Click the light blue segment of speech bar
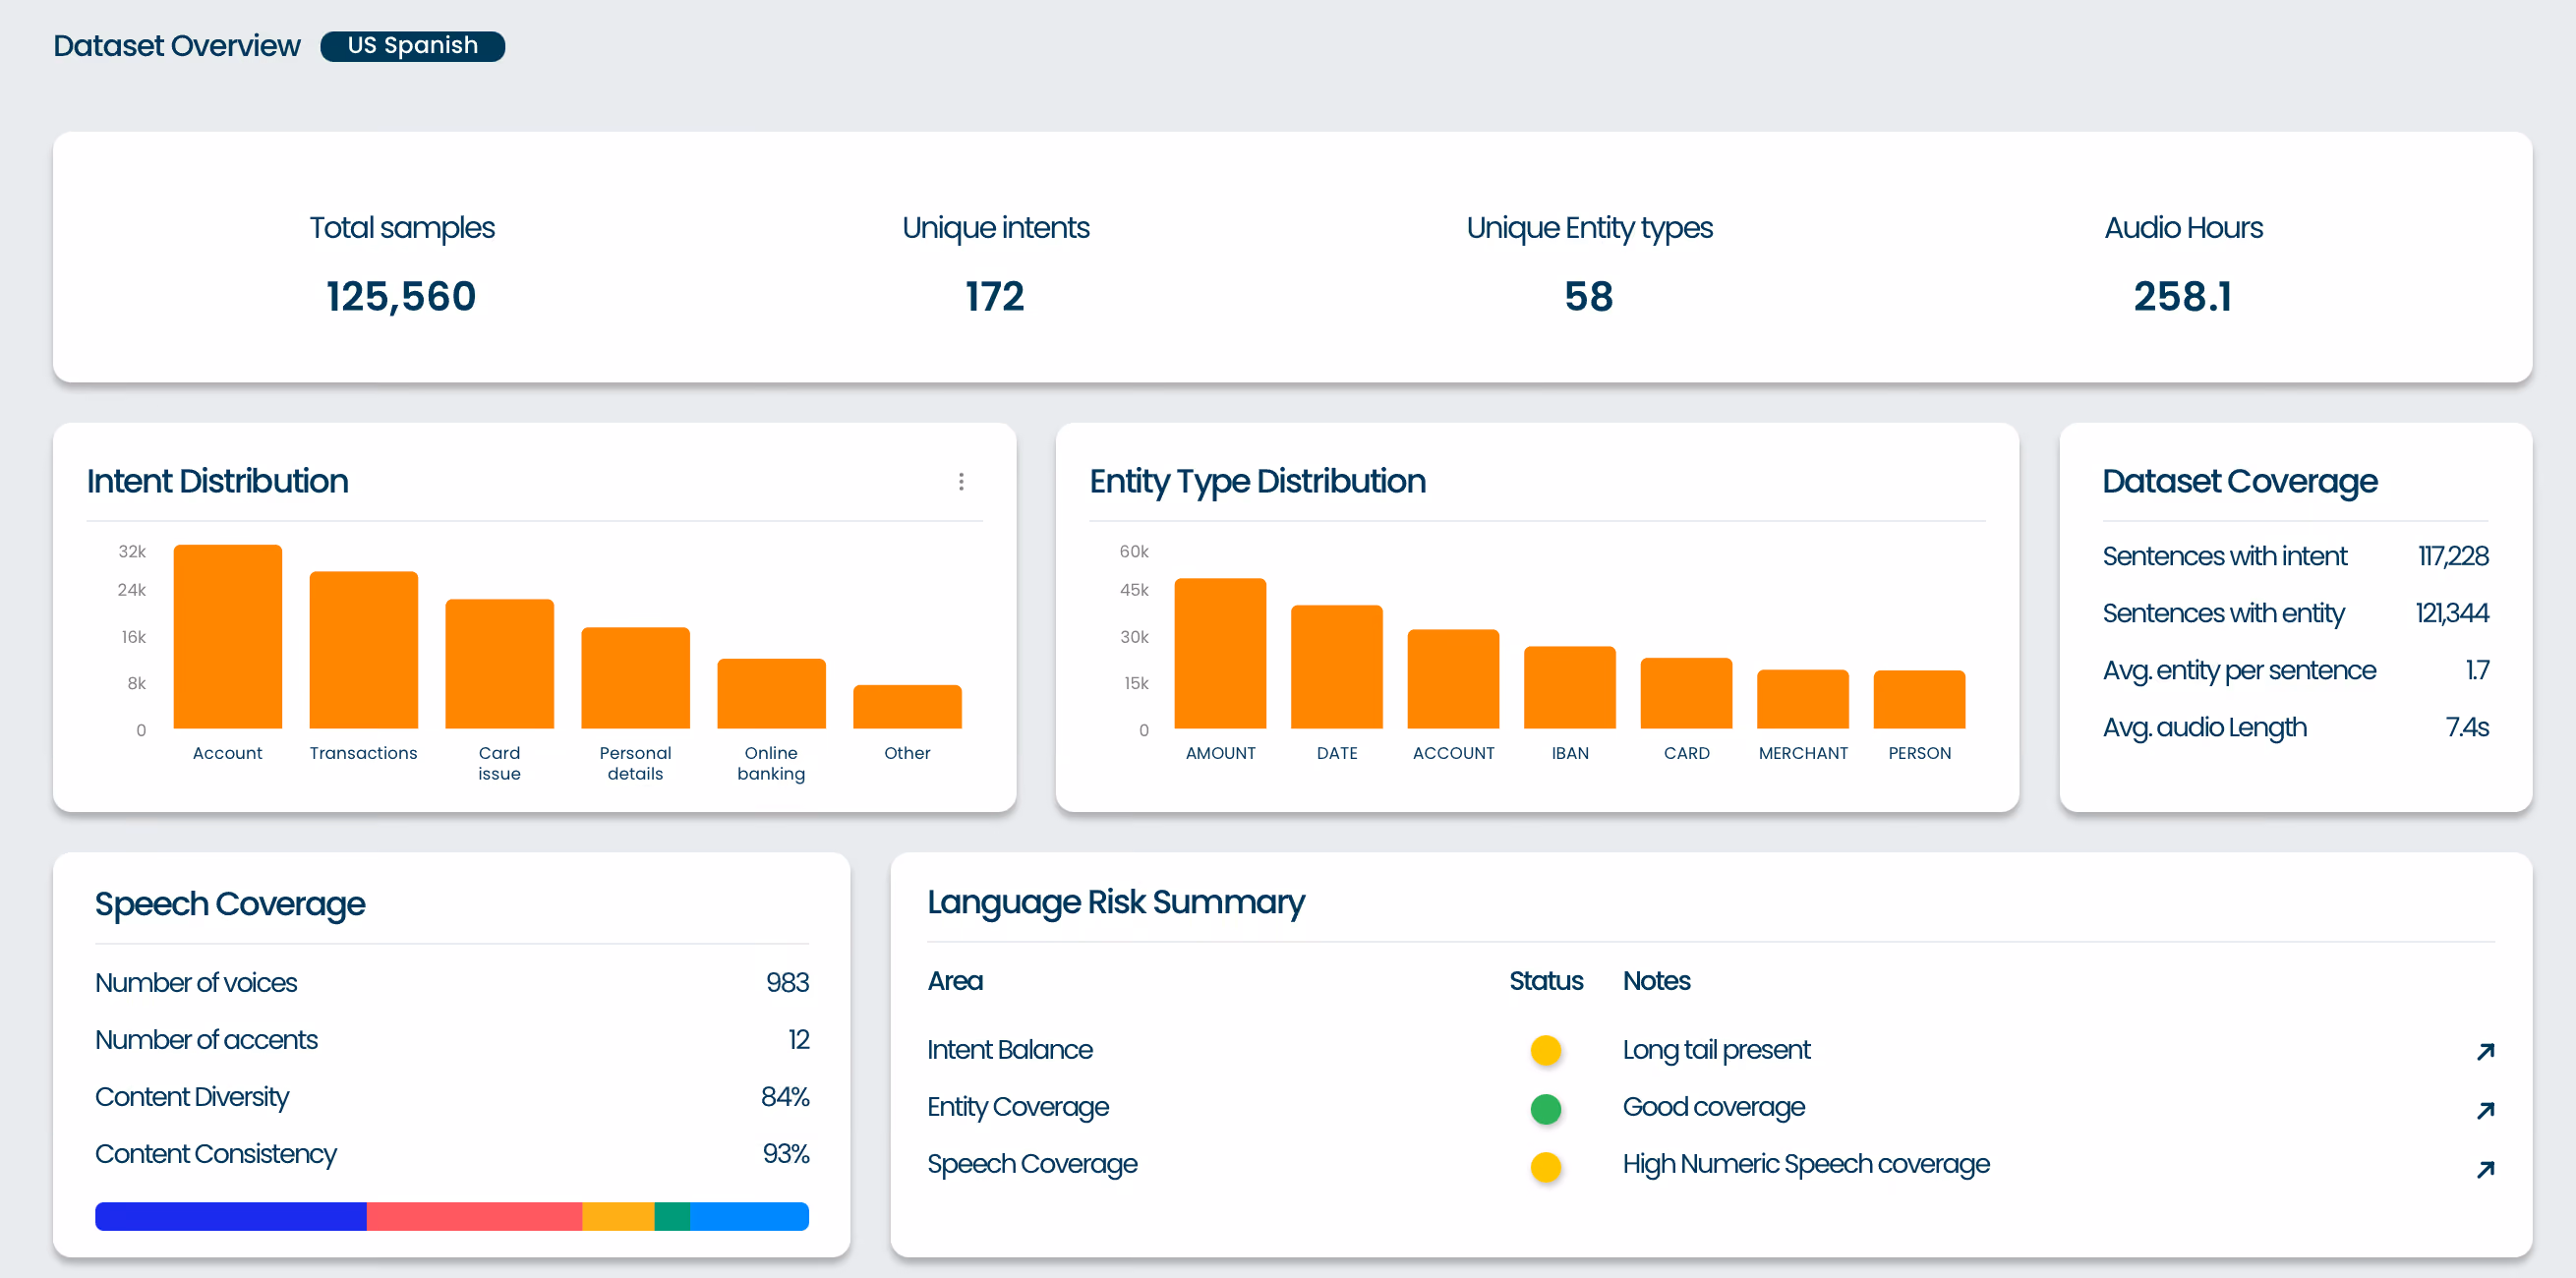 749,1216
